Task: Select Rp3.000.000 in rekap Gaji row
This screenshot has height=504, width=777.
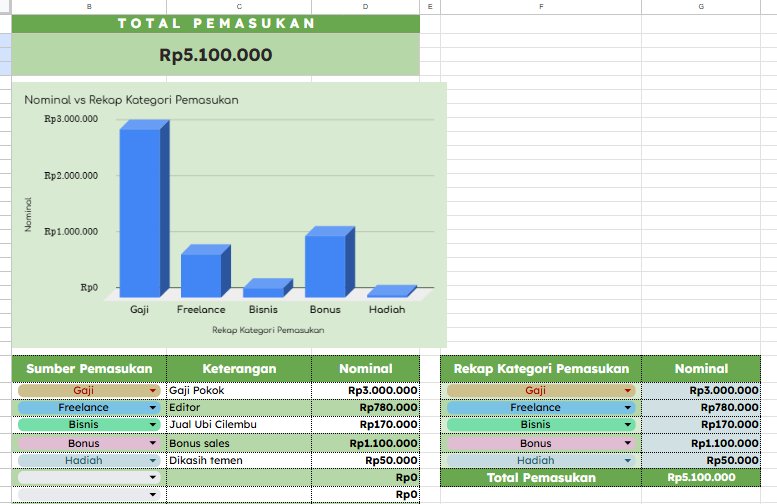Action: point(701,391)
